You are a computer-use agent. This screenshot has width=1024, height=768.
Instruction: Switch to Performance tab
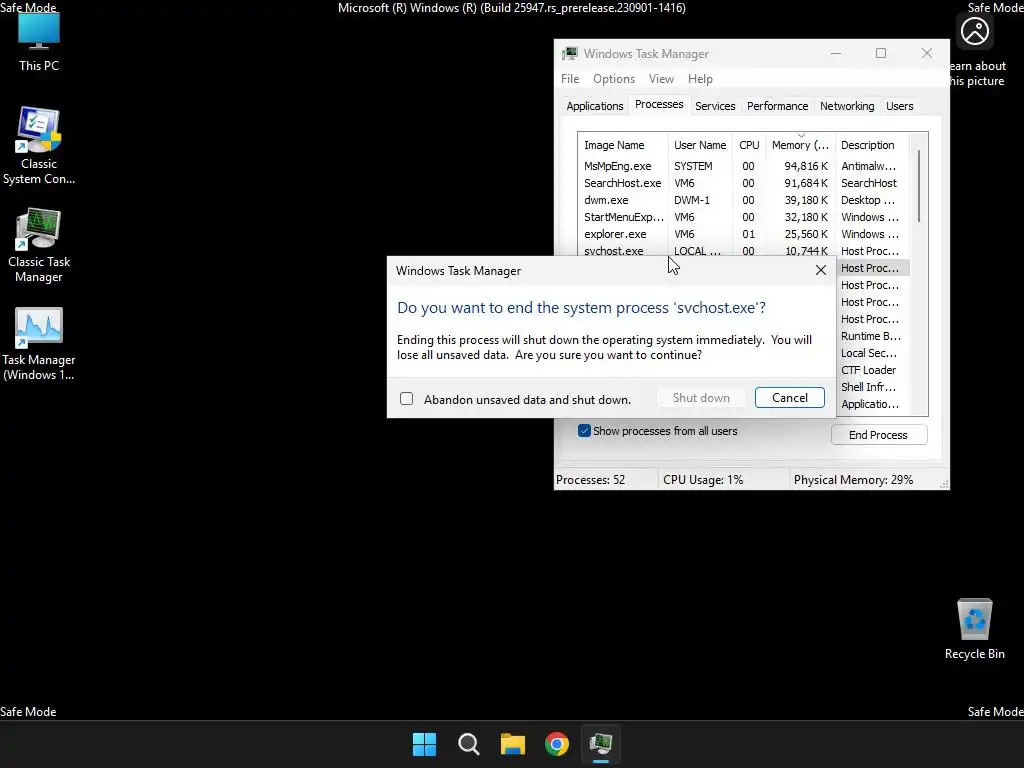click(777, 106)
